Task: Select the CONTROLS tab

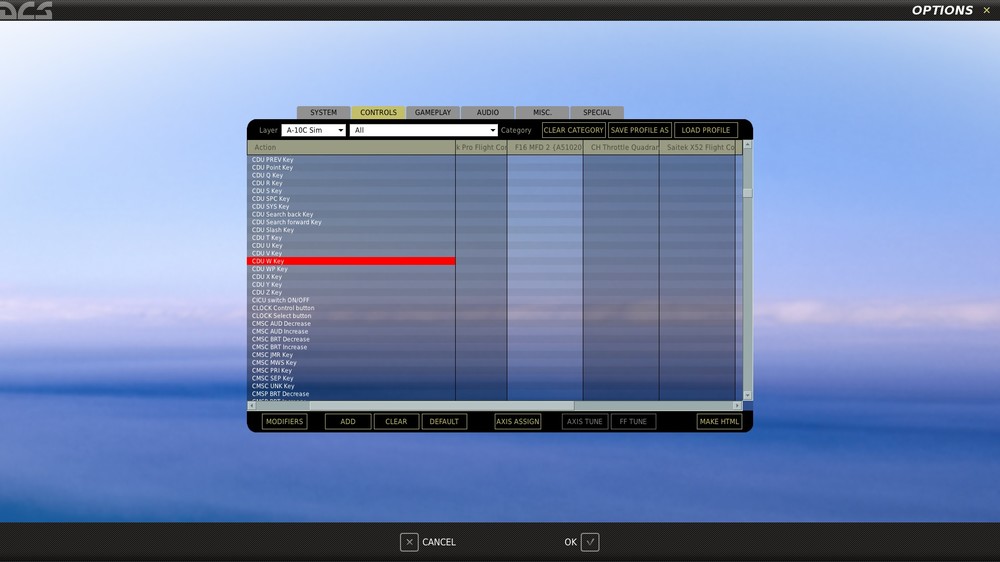Action: coord(378,112)
